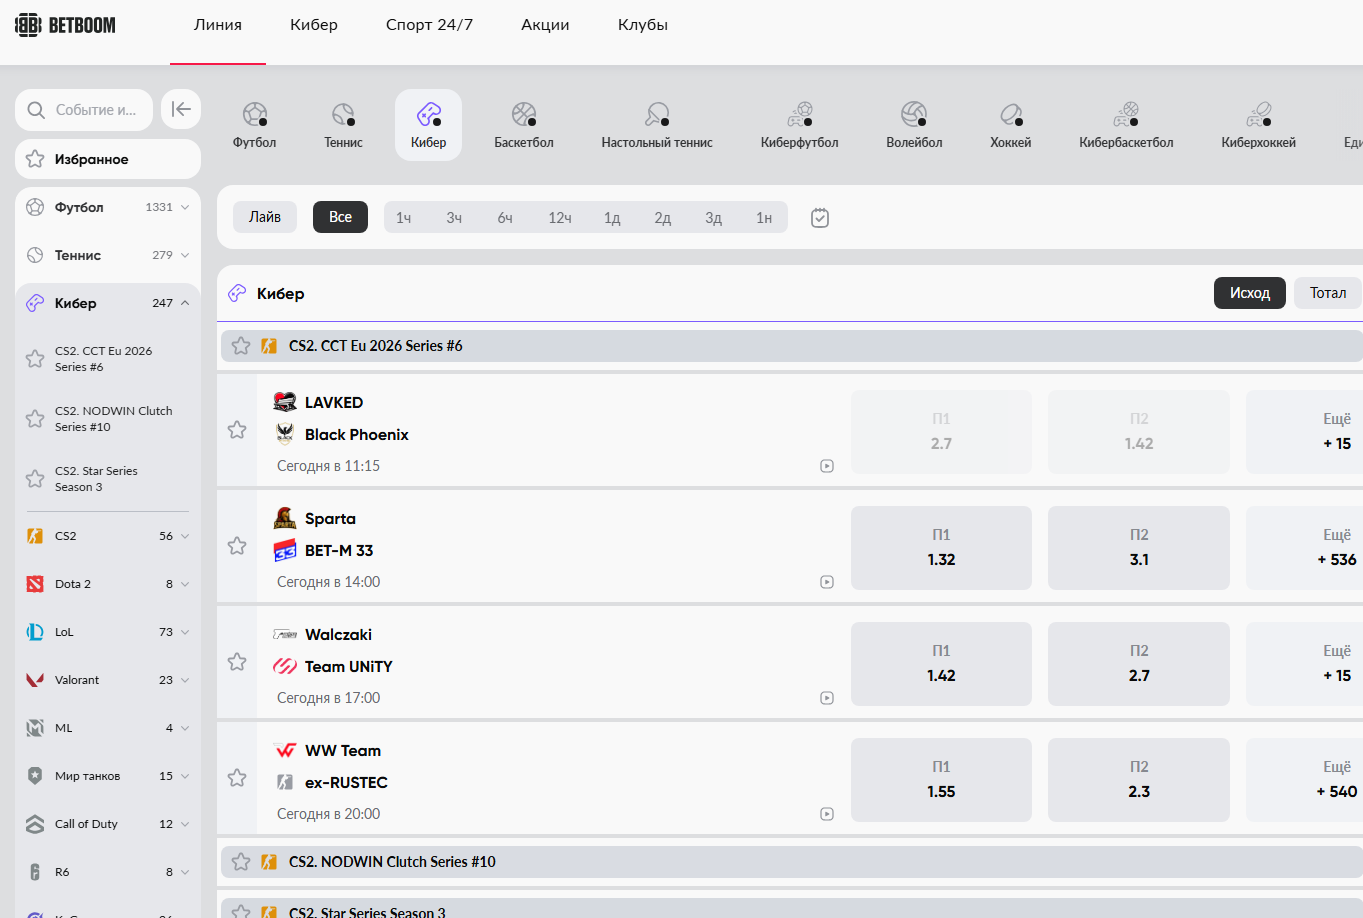Open the Спорт 24/7 top navigation tab
This screenshot has height=918, width=1363.
click(x=429, y=25)
